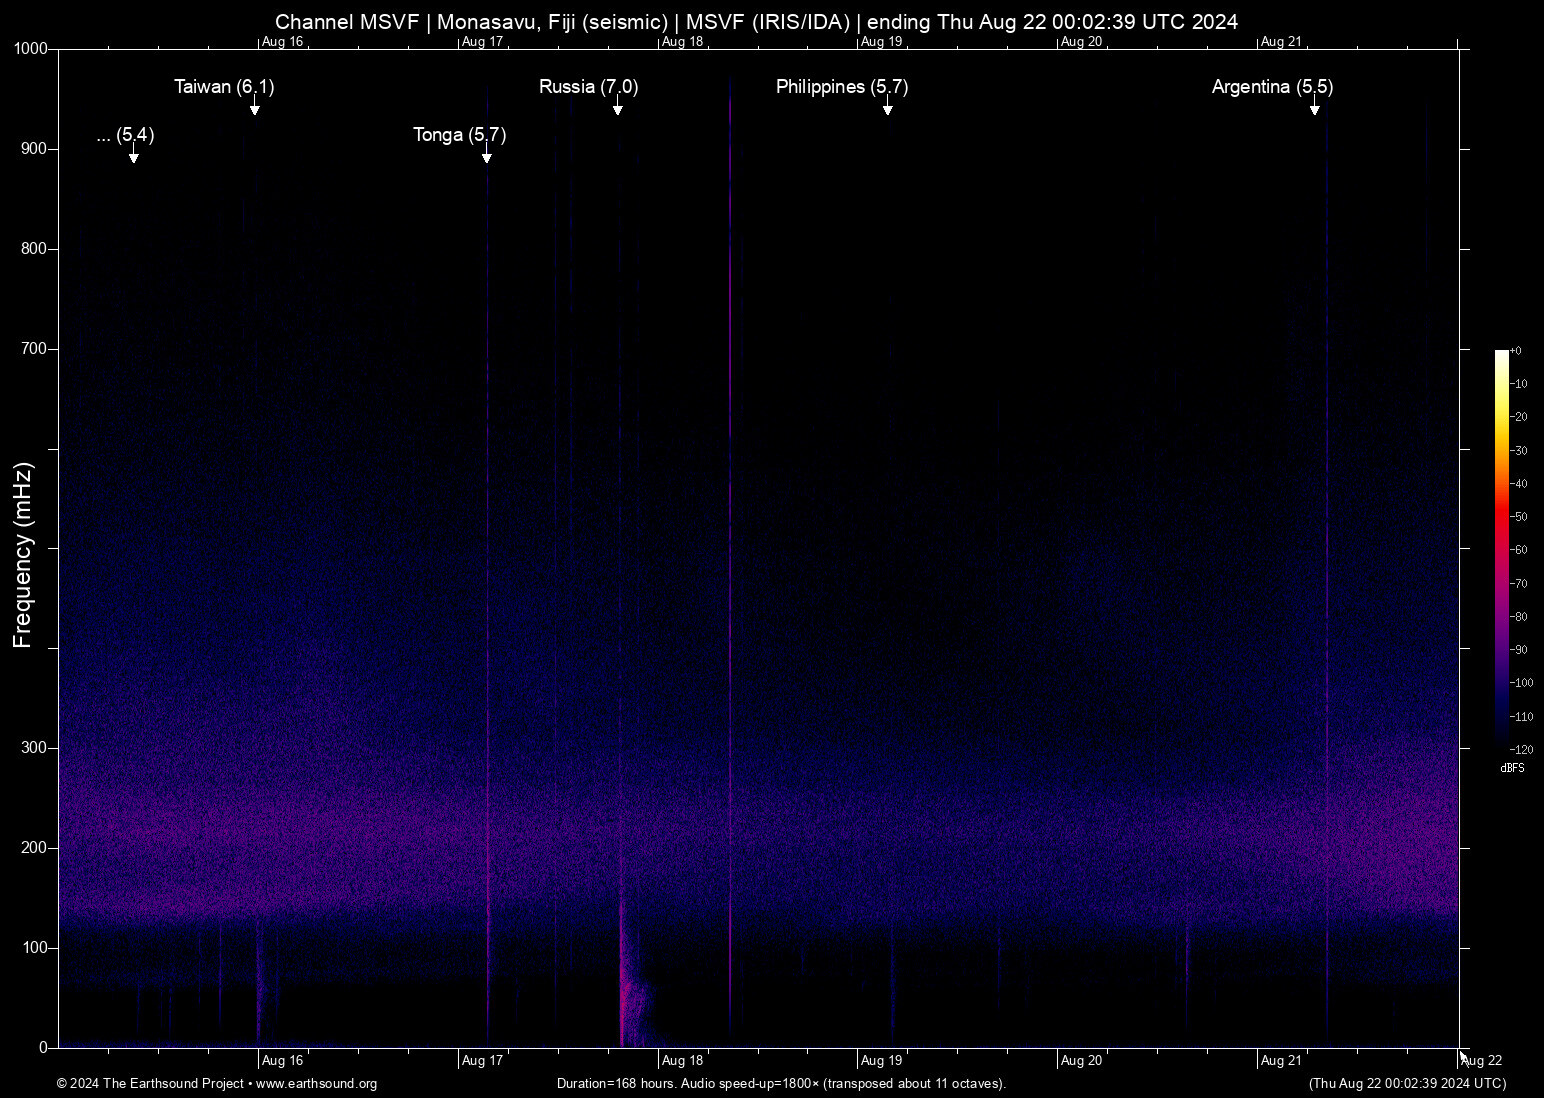
Task: Click the -120 value on the color scale
Action: point(1521,750)
